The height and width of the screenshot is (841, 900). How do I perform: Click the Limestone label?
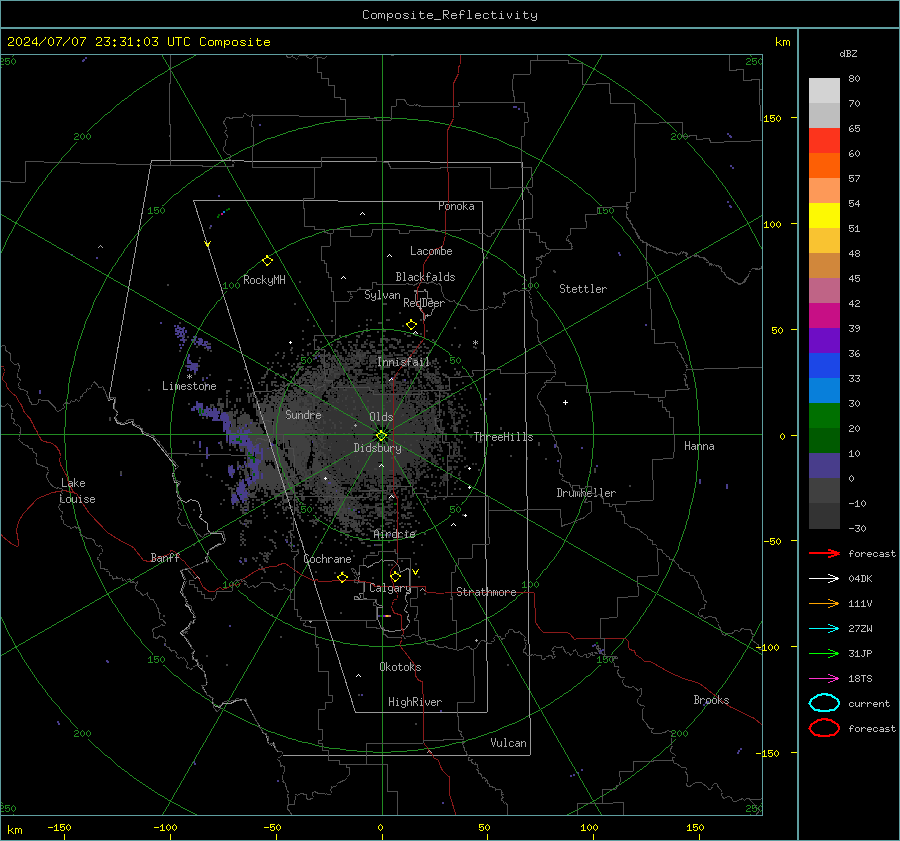(x=189, y=386)
